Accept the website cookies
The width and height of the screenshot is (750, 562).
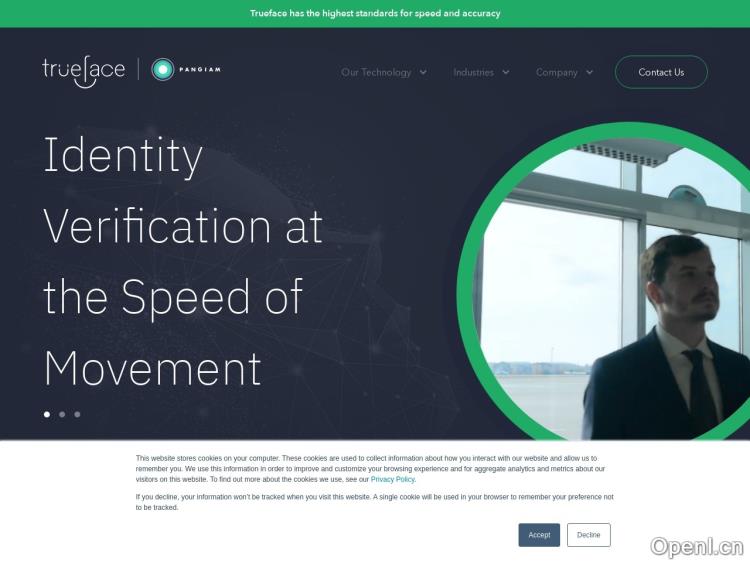pos(539,535)
